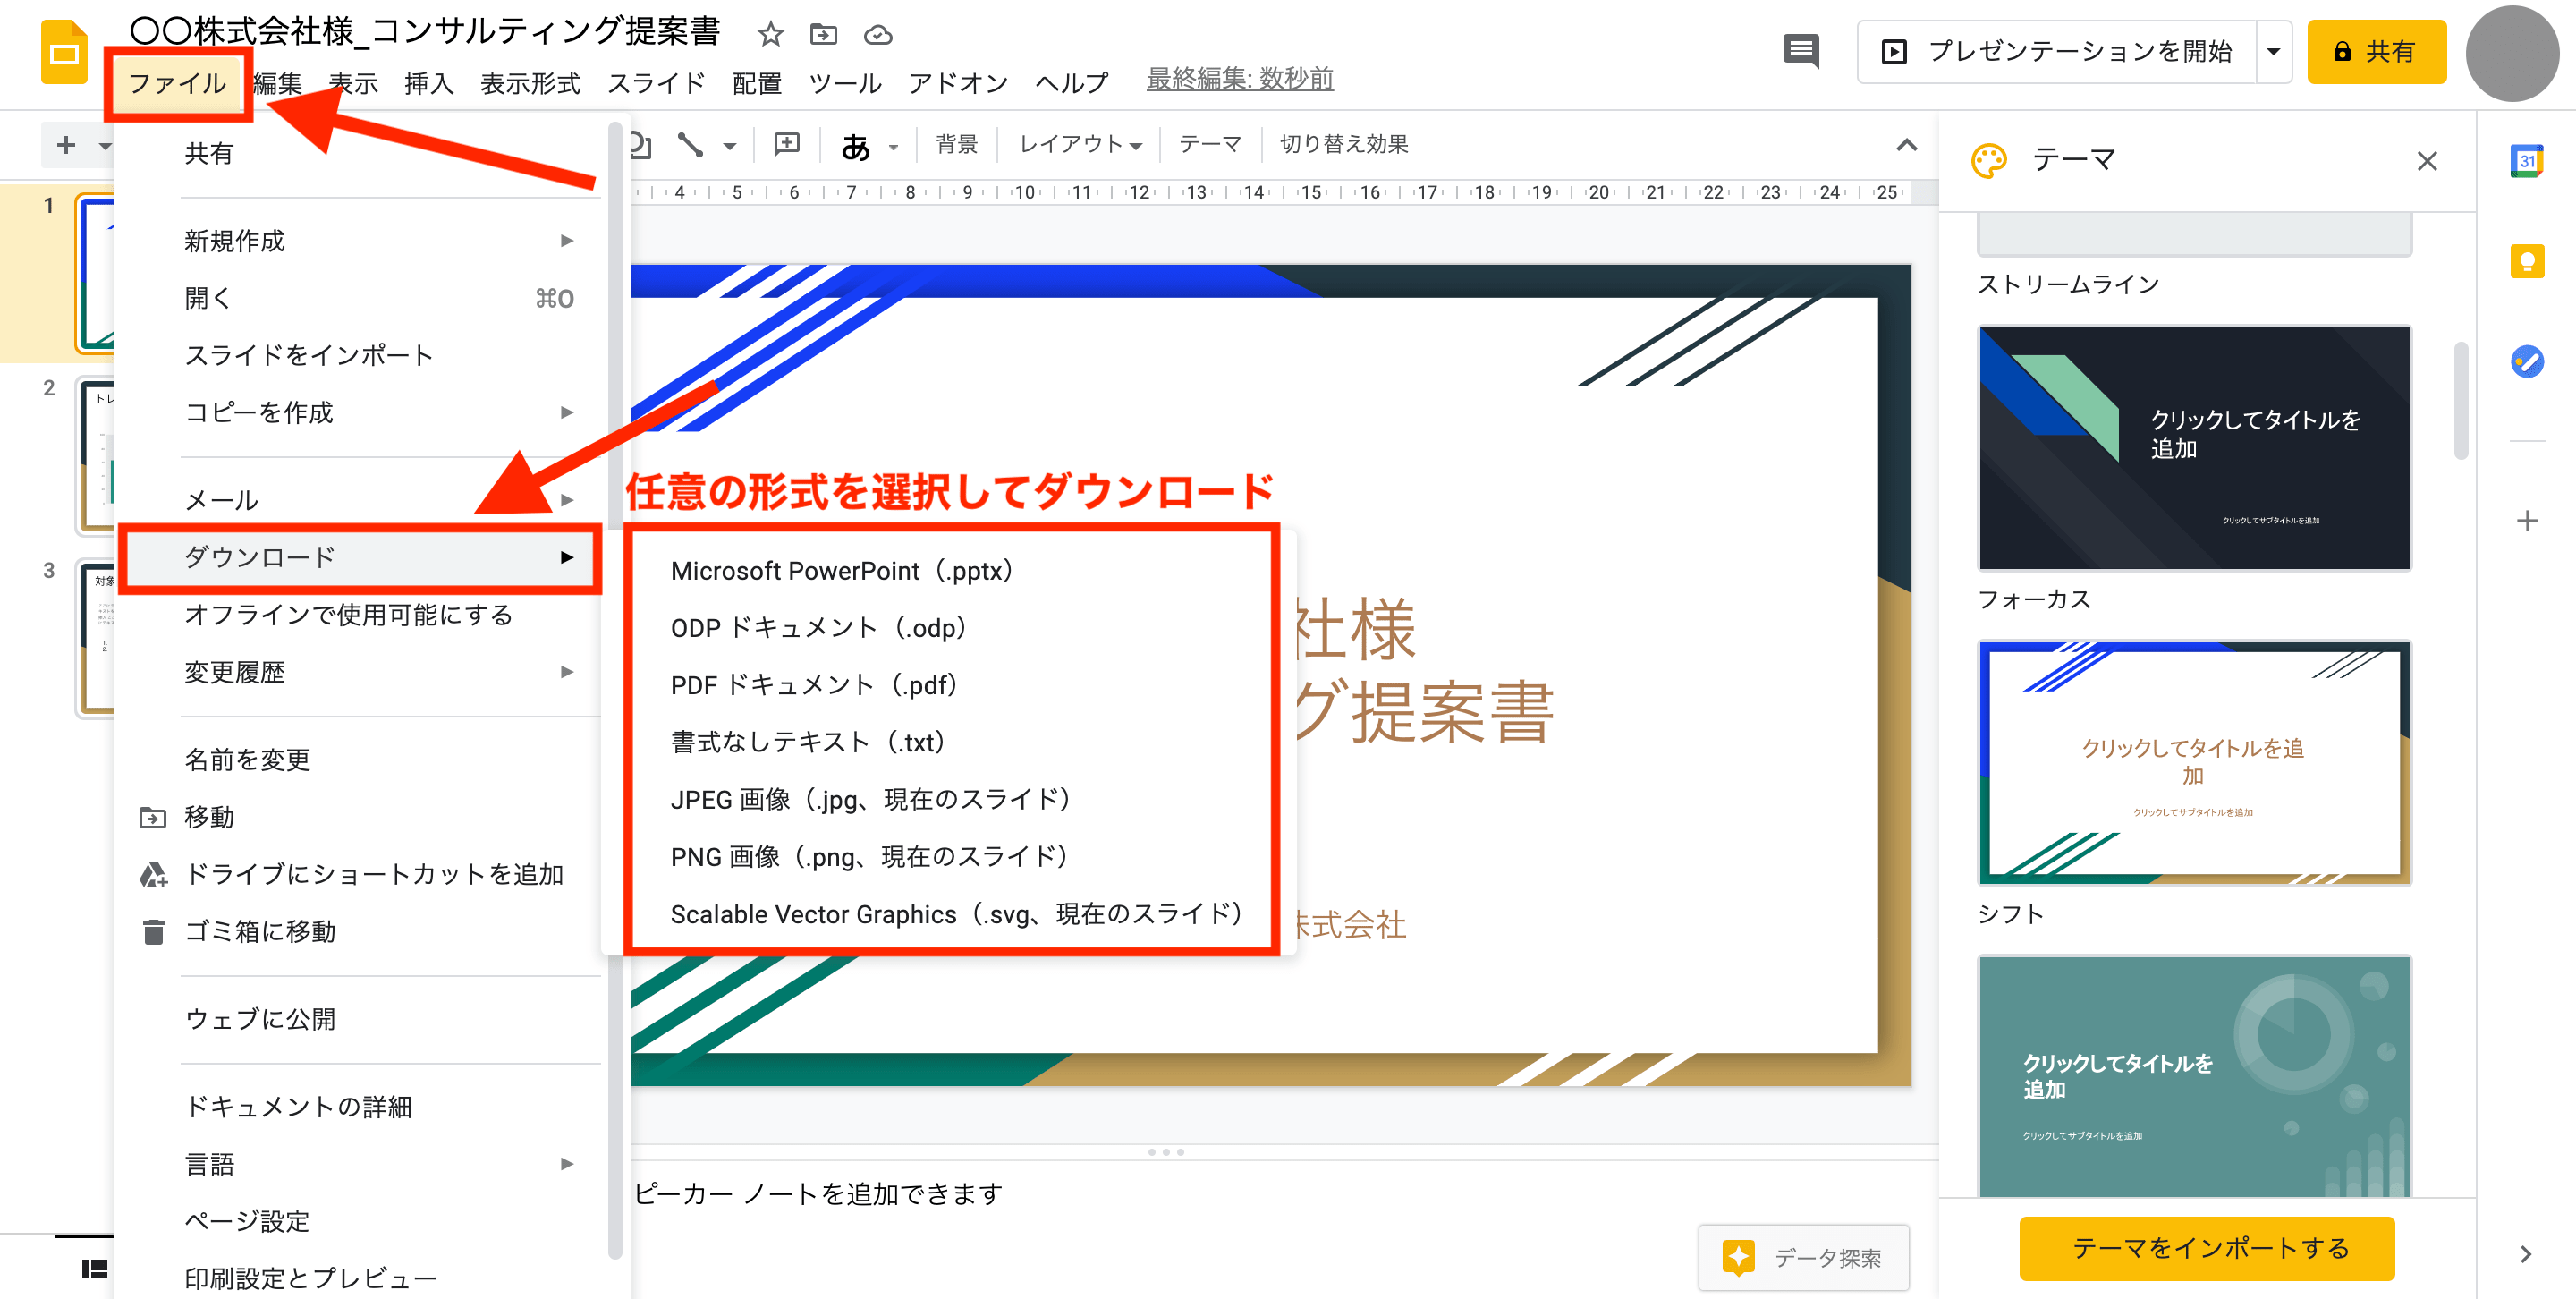Click the 背景 toolbar button
Viewport: 2576px width, 1299px height.
pos(956,145)
